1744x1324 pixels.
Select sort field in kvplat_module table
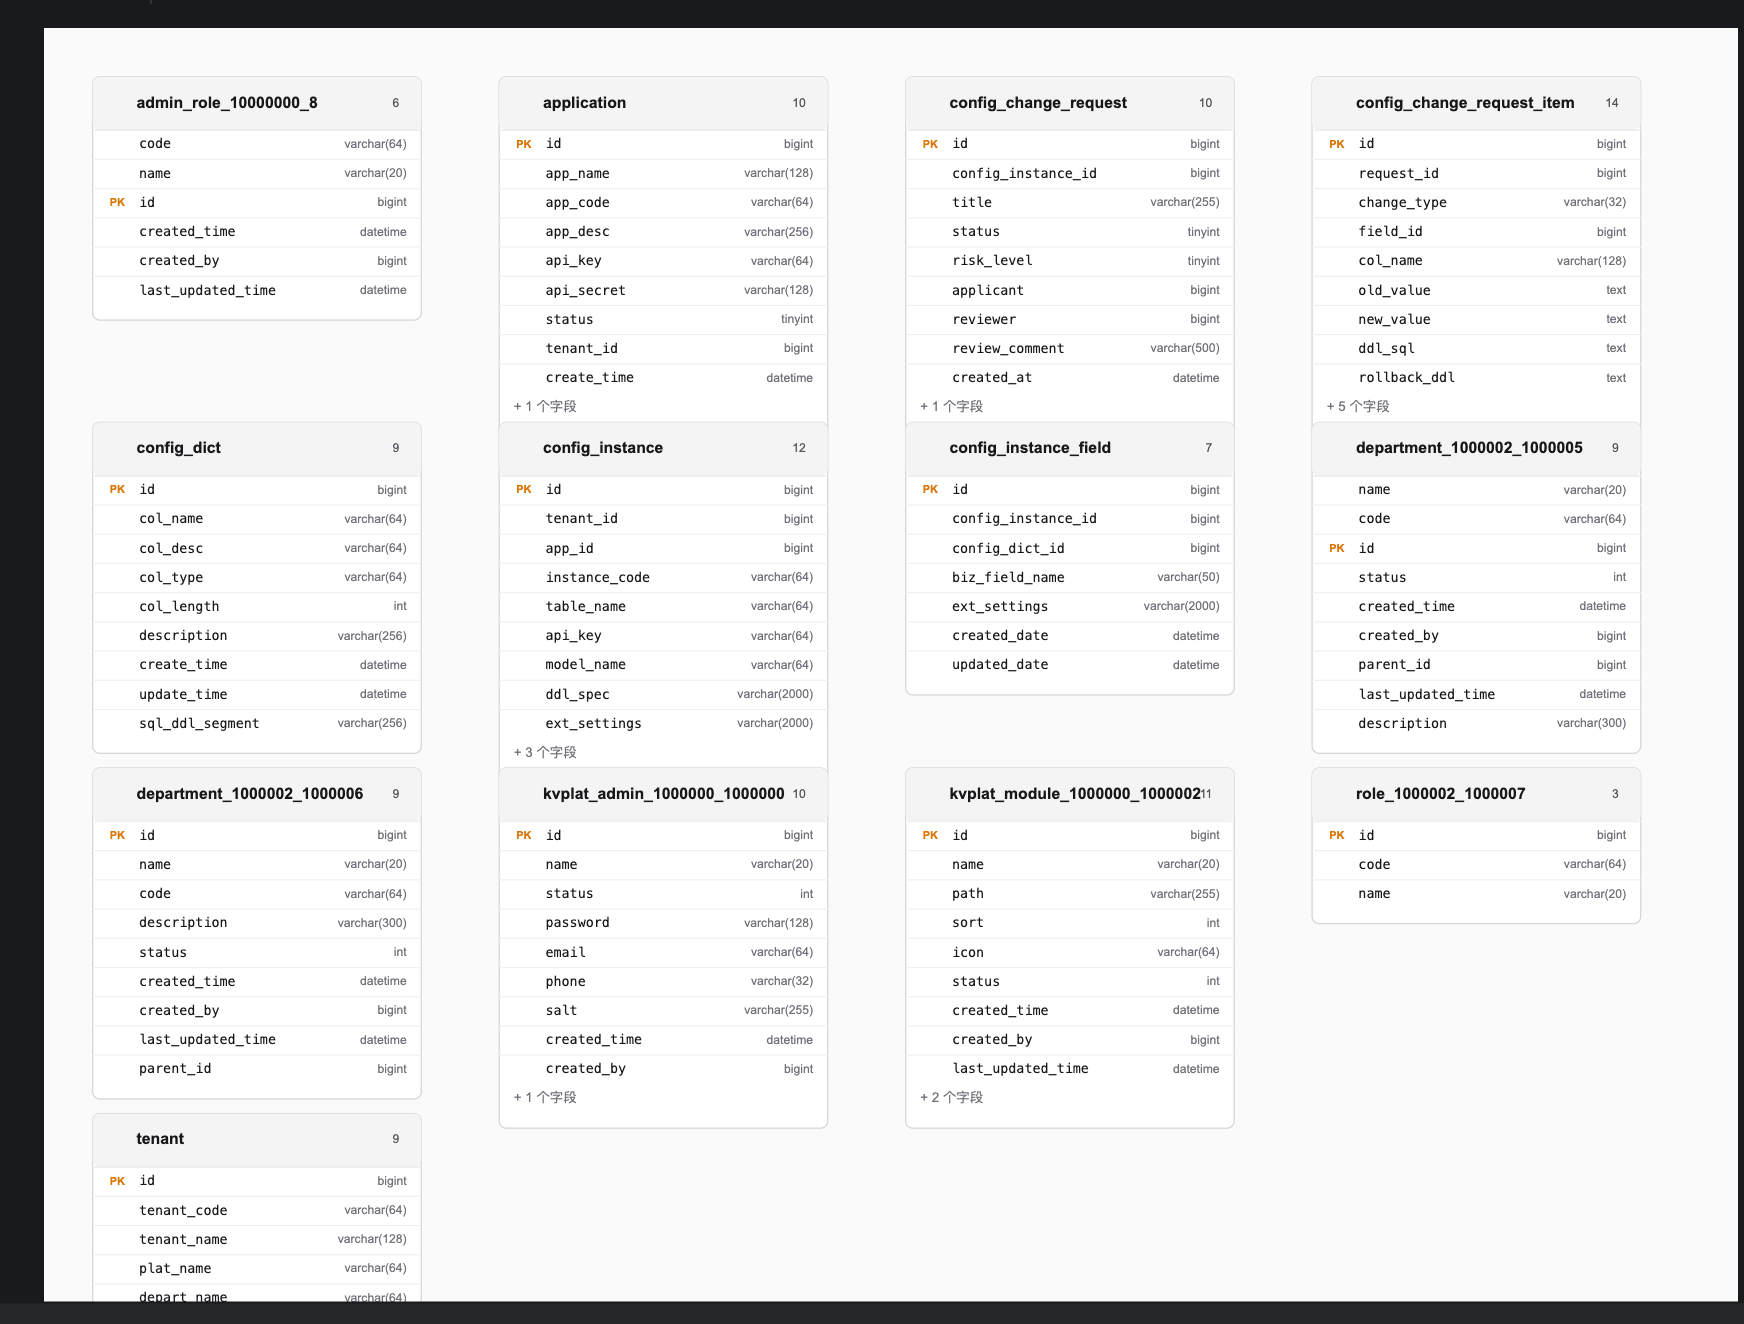[x=1070, y=923]
